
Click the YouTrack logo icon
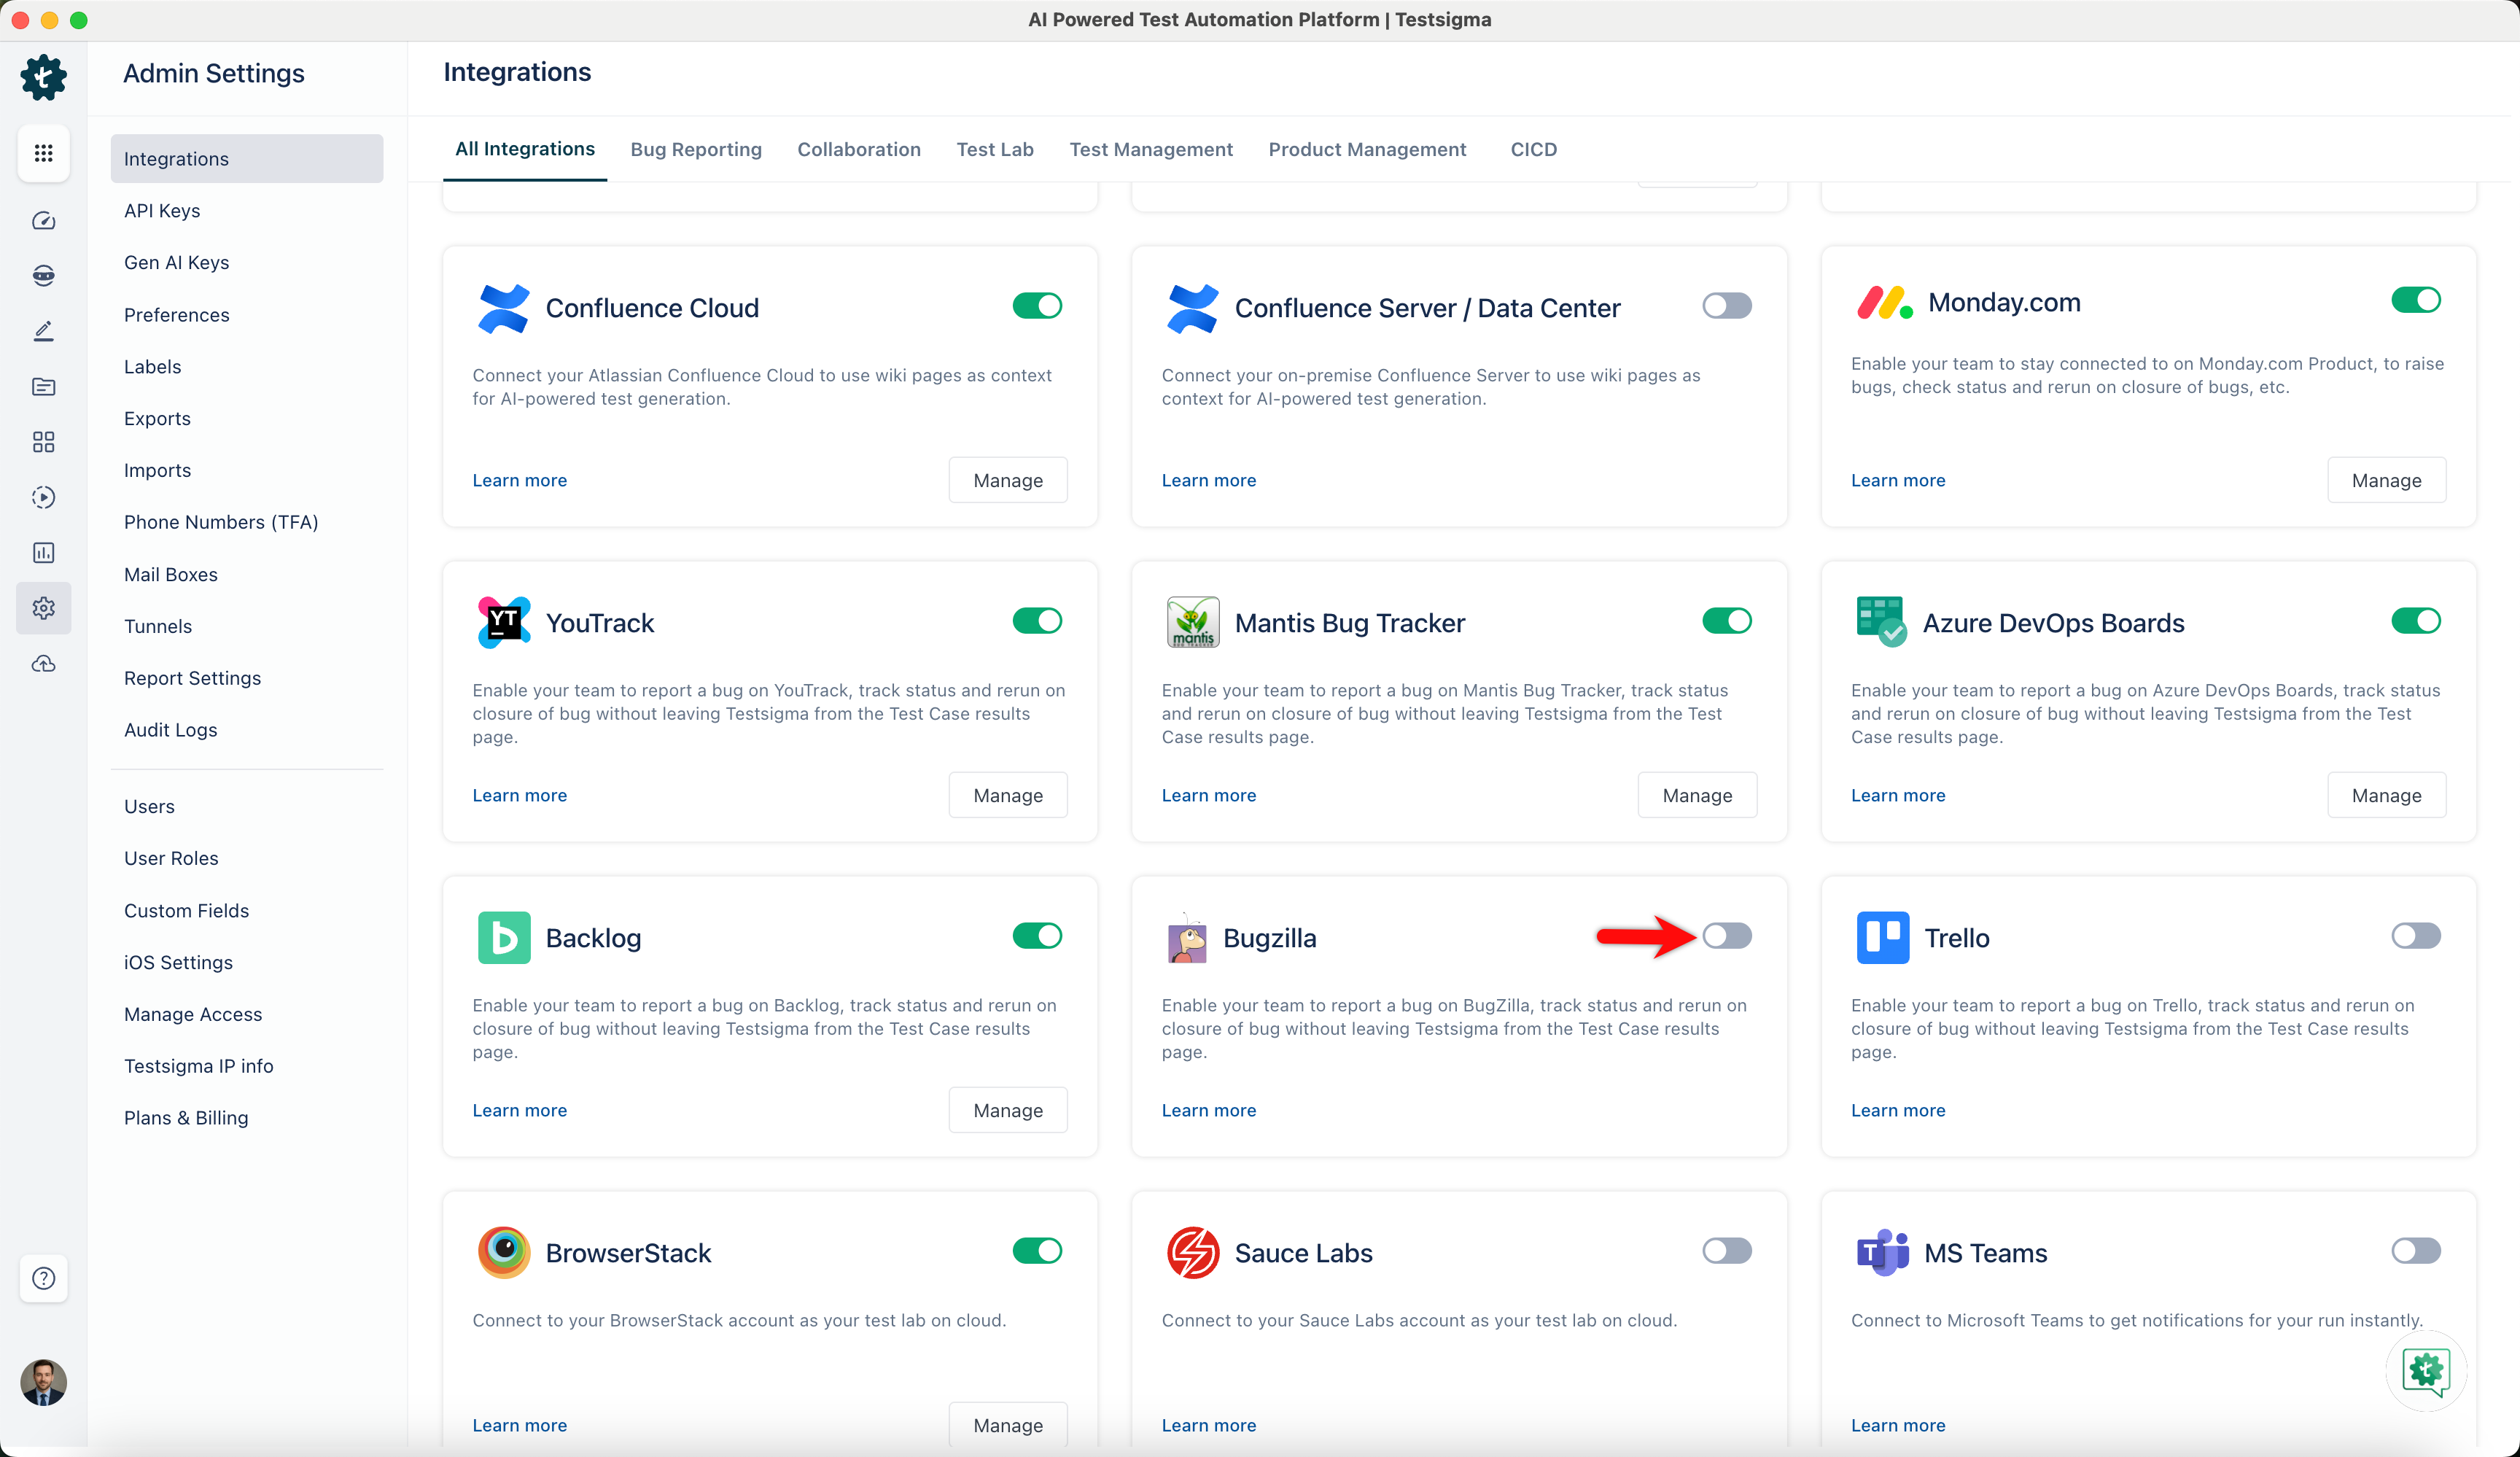tap(504, 623)
